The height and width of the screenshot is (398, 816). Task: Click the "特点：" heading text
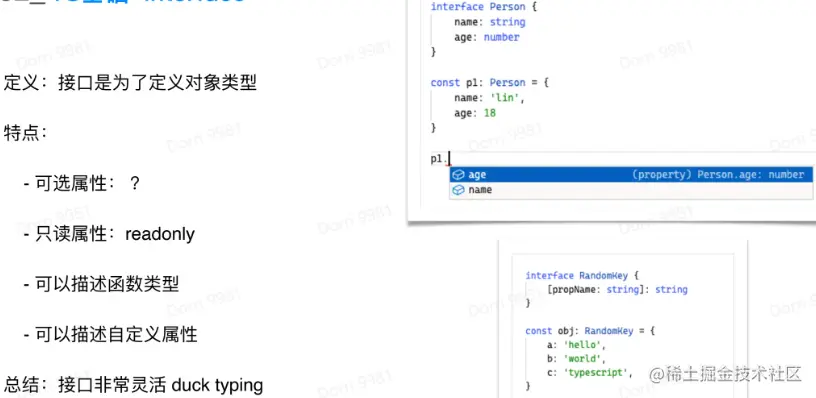(x=26, y=133)
